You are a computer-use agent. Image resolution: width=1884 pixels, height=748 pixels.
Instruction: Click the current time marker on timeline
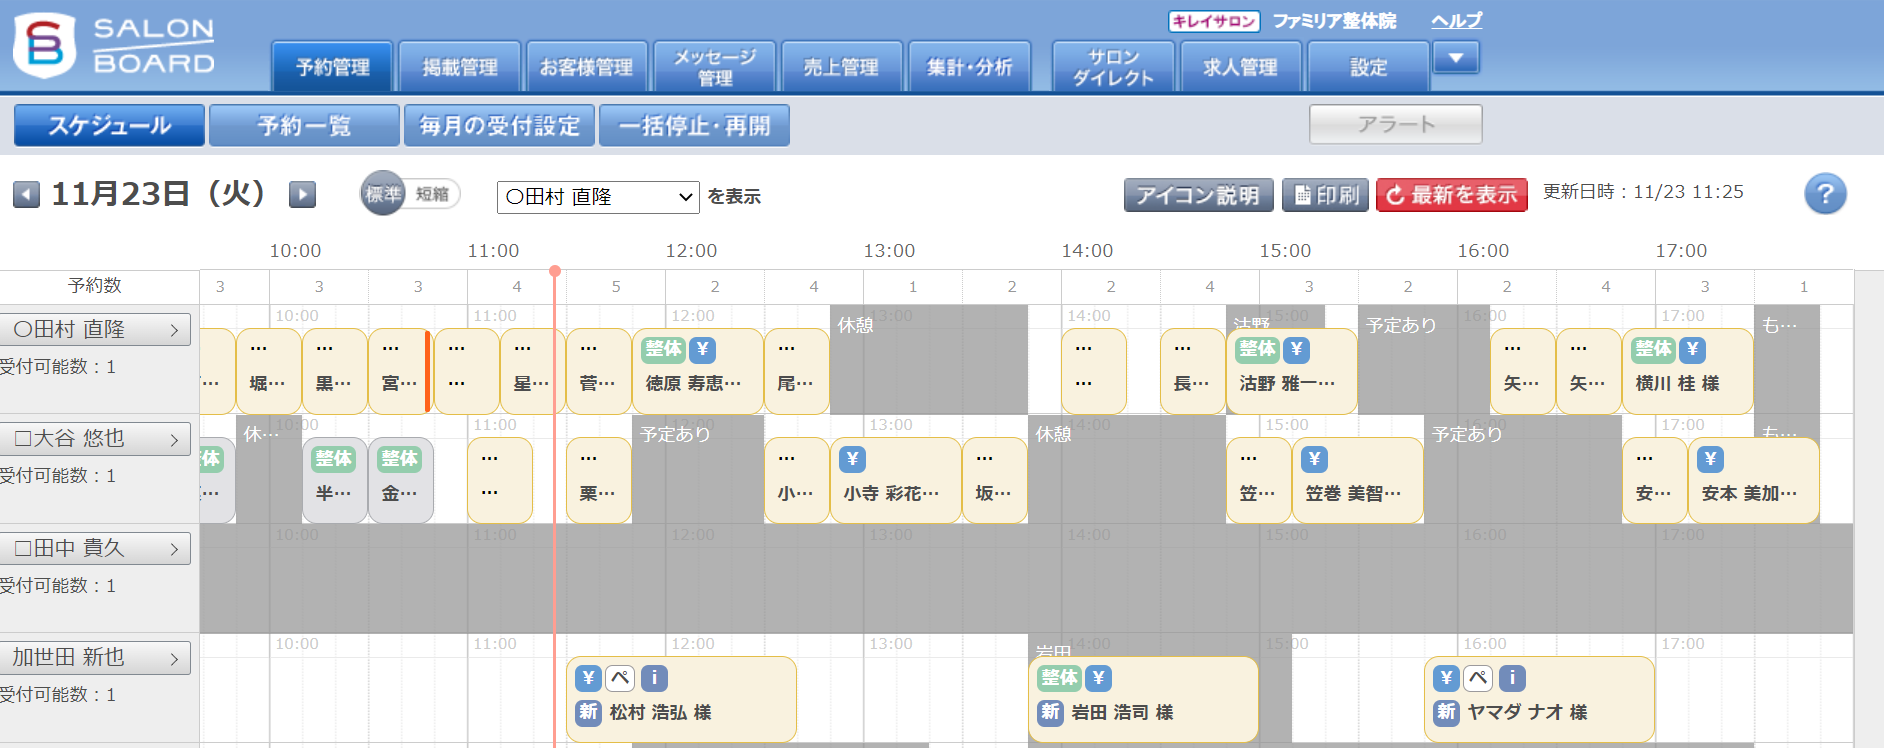(x=555, y=271)
